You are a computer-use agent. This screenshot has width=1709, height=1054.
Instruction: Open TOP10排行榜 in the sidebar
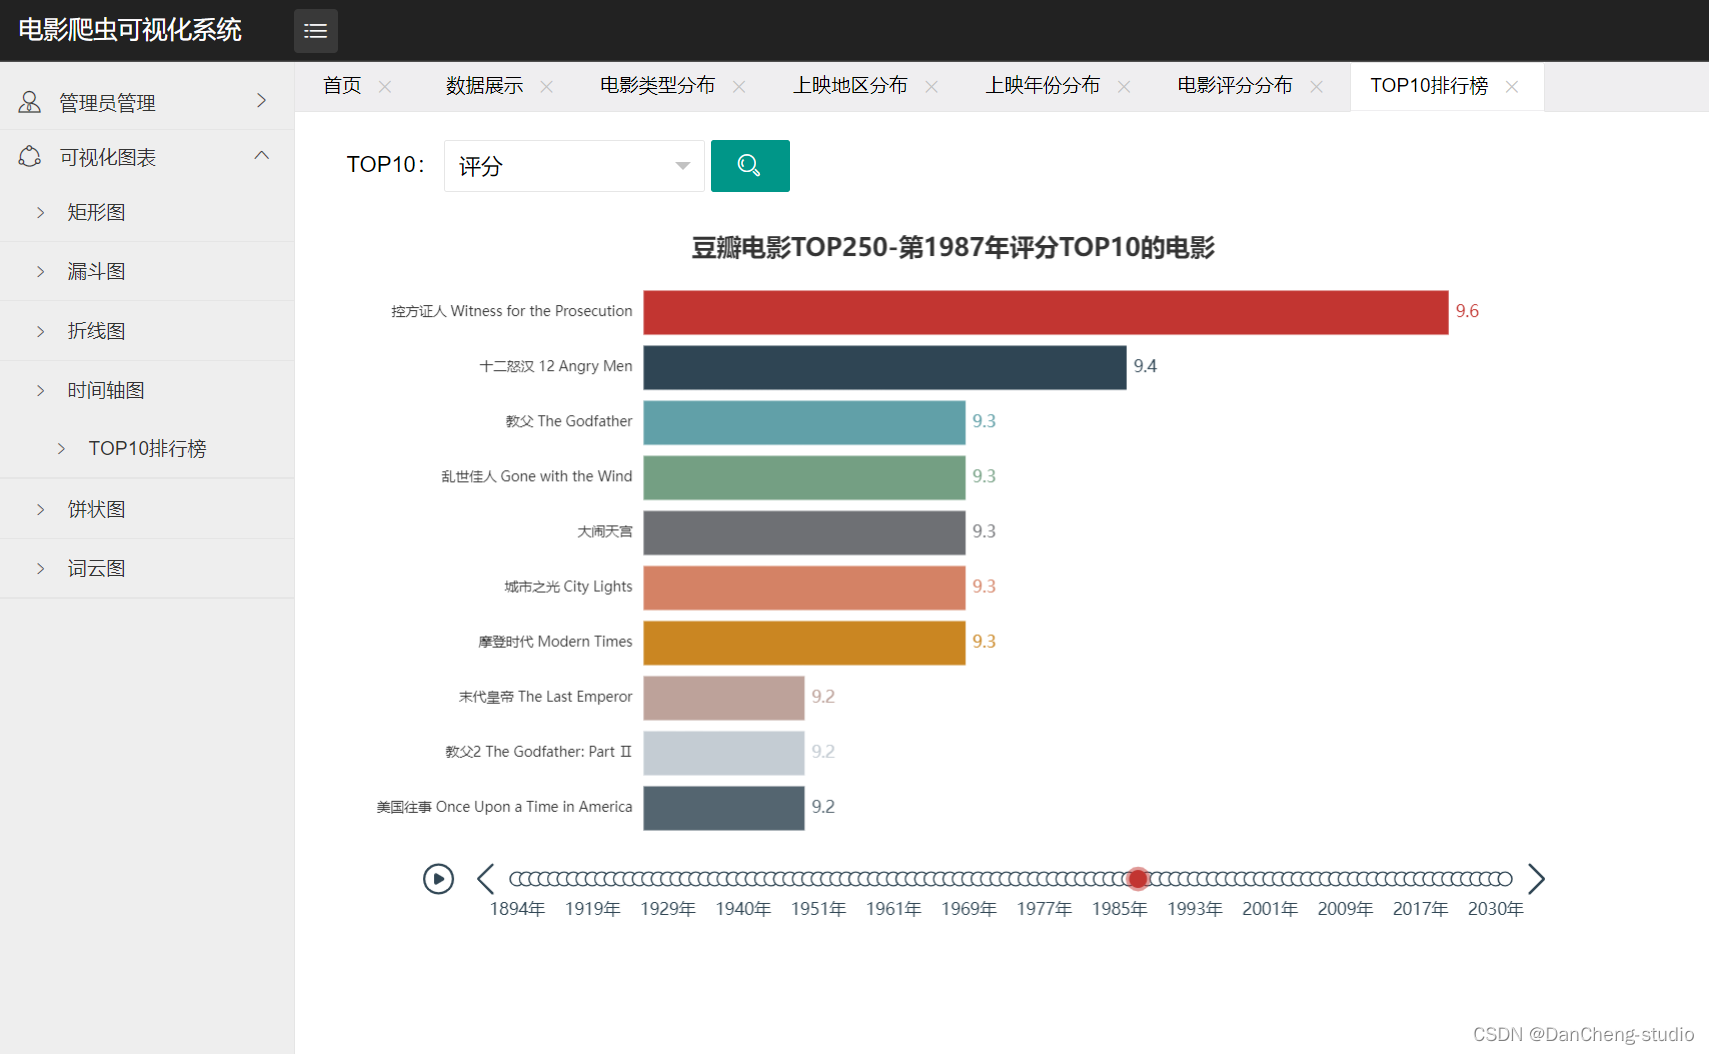(x=147, y=448)
